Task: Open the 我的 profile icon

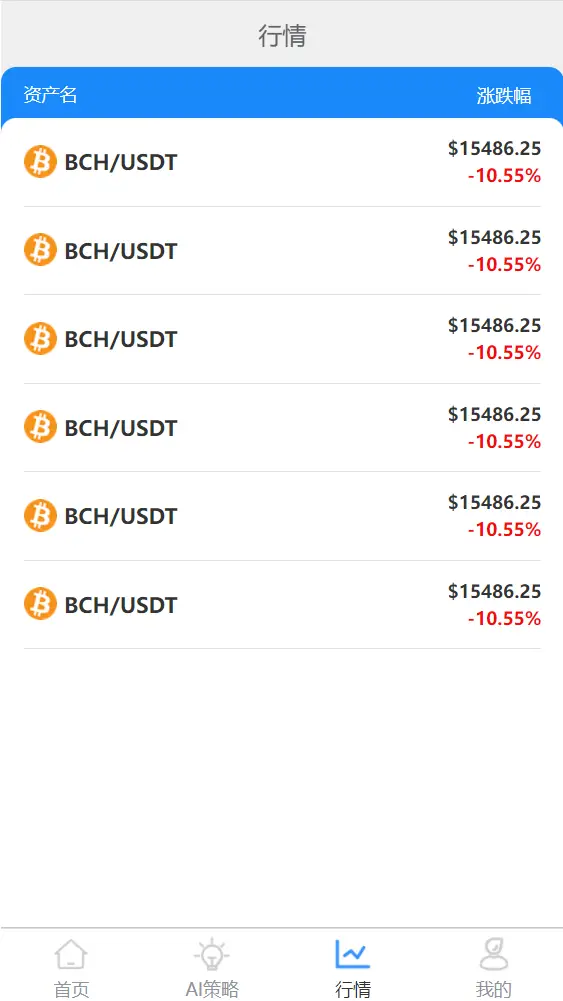Action: click(x=493, y=954)
